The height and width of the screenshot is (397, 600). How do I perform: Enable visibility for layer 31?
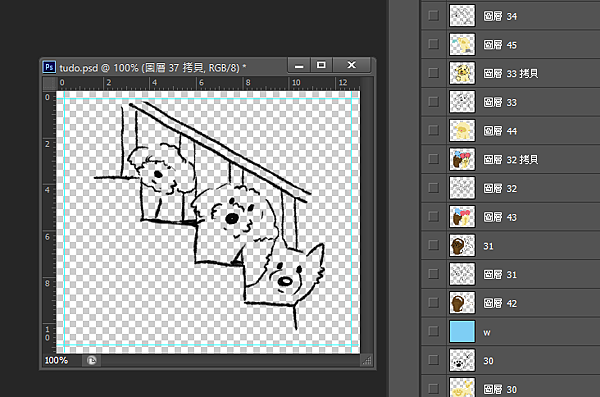434,245
